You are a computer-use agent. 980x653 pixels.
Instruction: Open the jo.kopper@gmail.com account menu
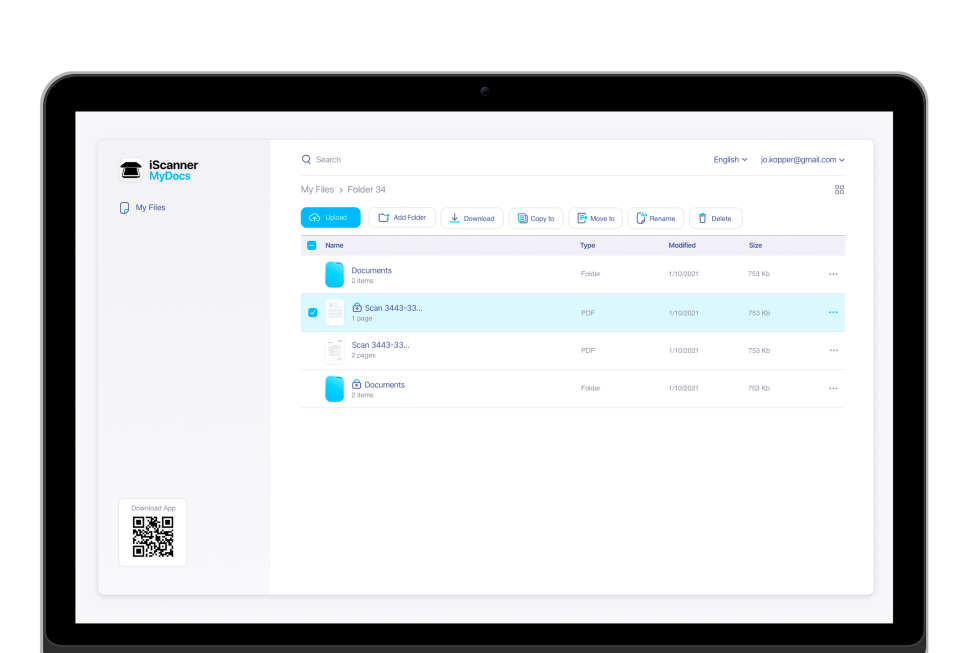click(x=802, y=160)
